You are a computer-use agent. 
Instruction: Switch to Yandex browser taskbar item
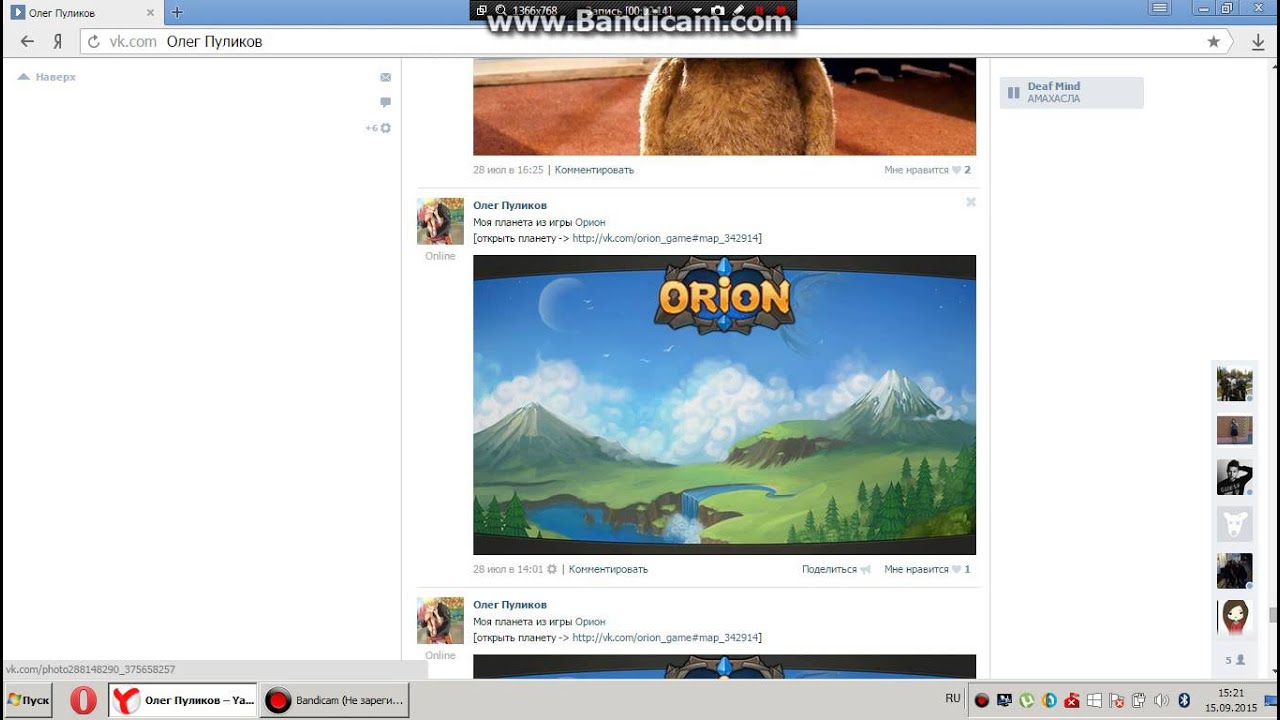pyautogui.click(x=182, y=700)
